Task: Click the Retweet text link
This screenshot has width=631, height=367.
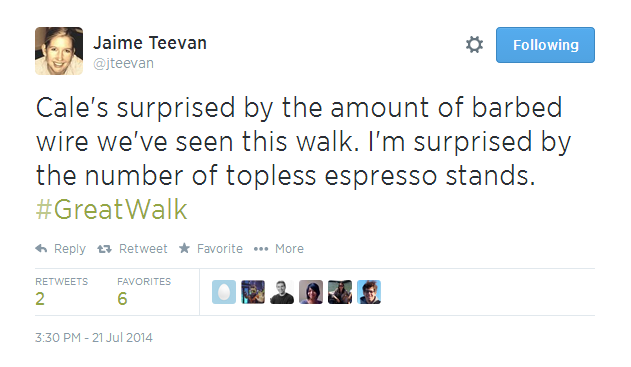Action: (143, 249)
